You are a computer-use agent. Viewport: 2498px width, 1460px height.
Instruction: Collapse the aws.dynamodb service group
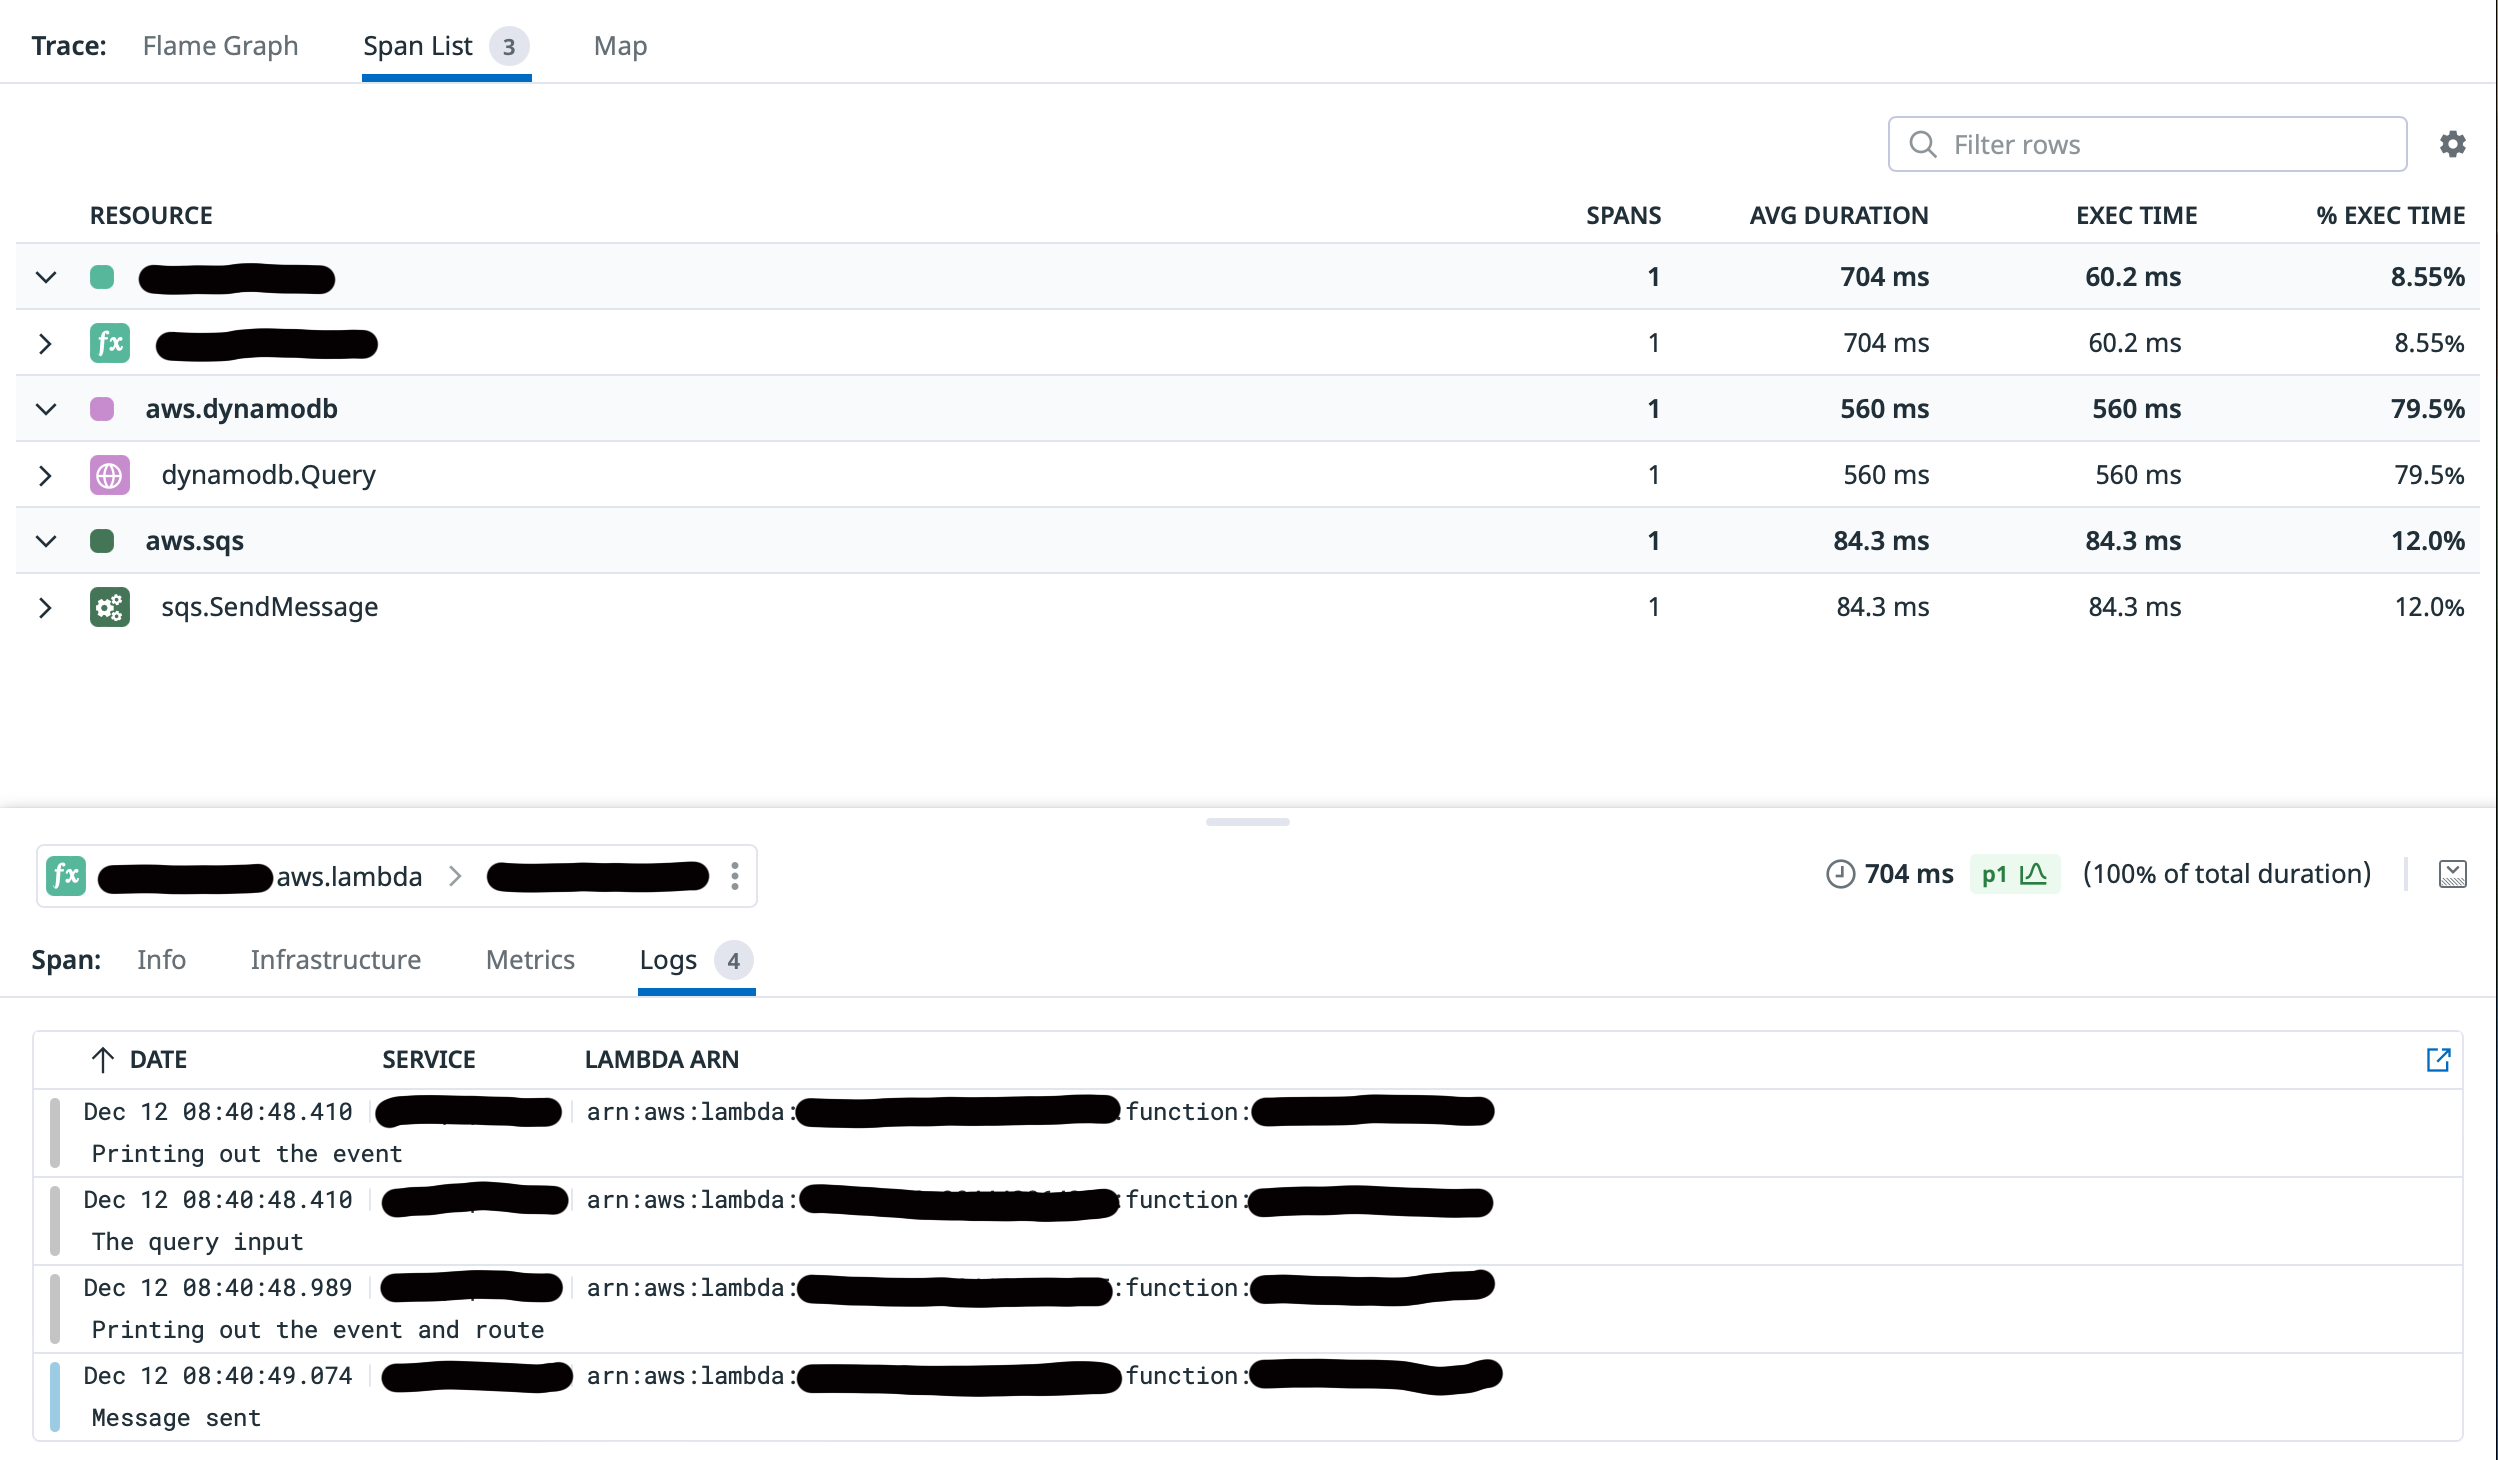46,409
